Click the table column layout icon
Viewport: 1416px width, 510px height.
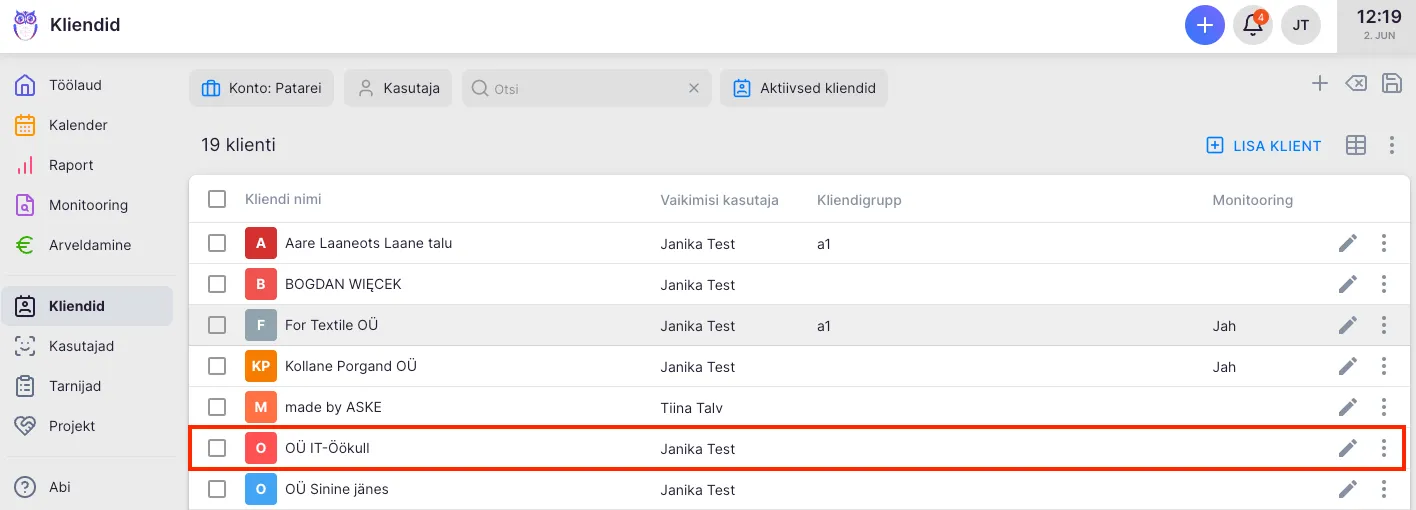click(x=1355, y=146)
